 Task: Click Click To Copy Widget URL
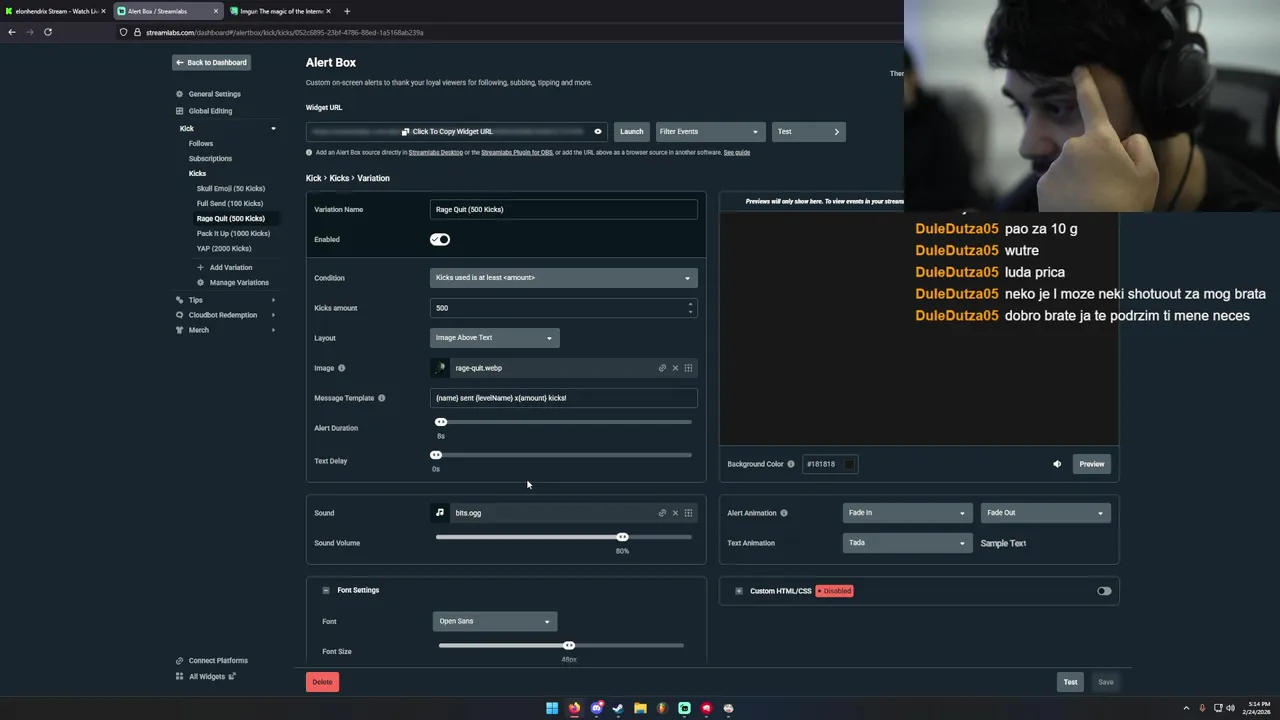point(447,131)
